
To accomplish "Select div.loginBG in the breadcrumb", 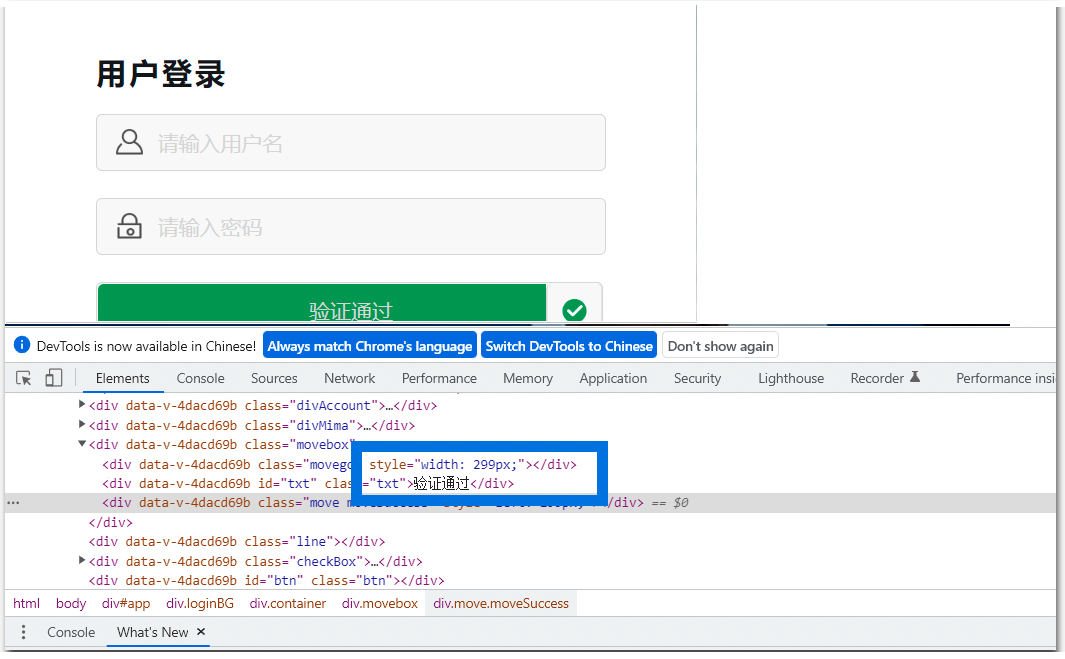I will [200, 603].
